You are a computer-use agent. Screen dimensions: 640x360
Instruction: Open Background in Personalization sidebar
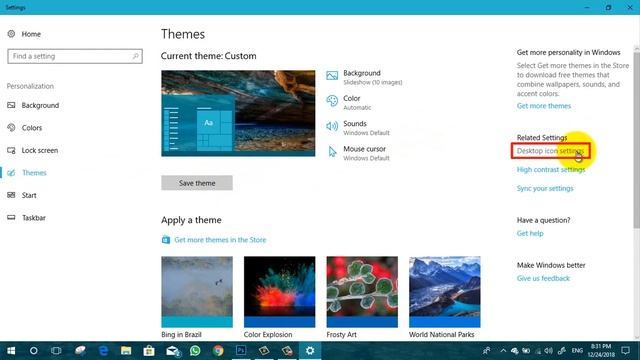tap(40, 105)
